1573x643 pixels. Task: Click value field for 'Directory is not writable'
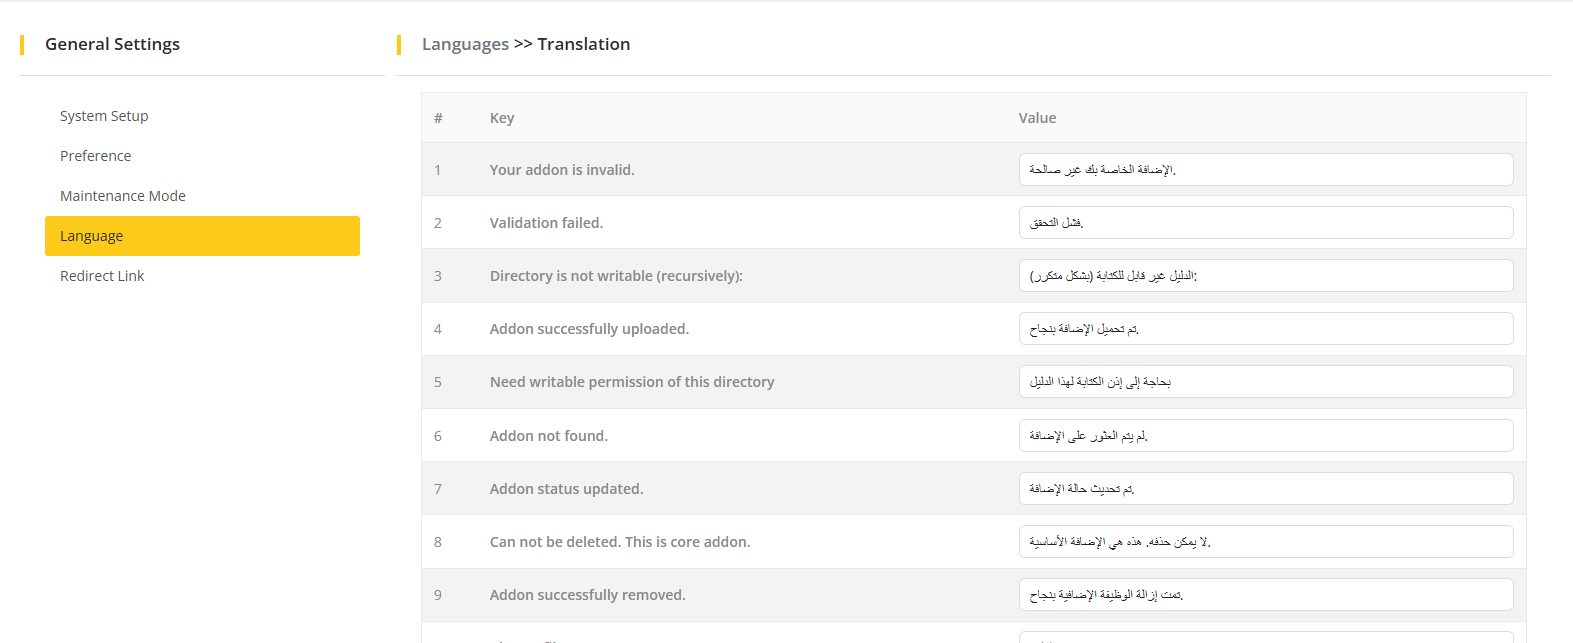(x=1265, y=276)
